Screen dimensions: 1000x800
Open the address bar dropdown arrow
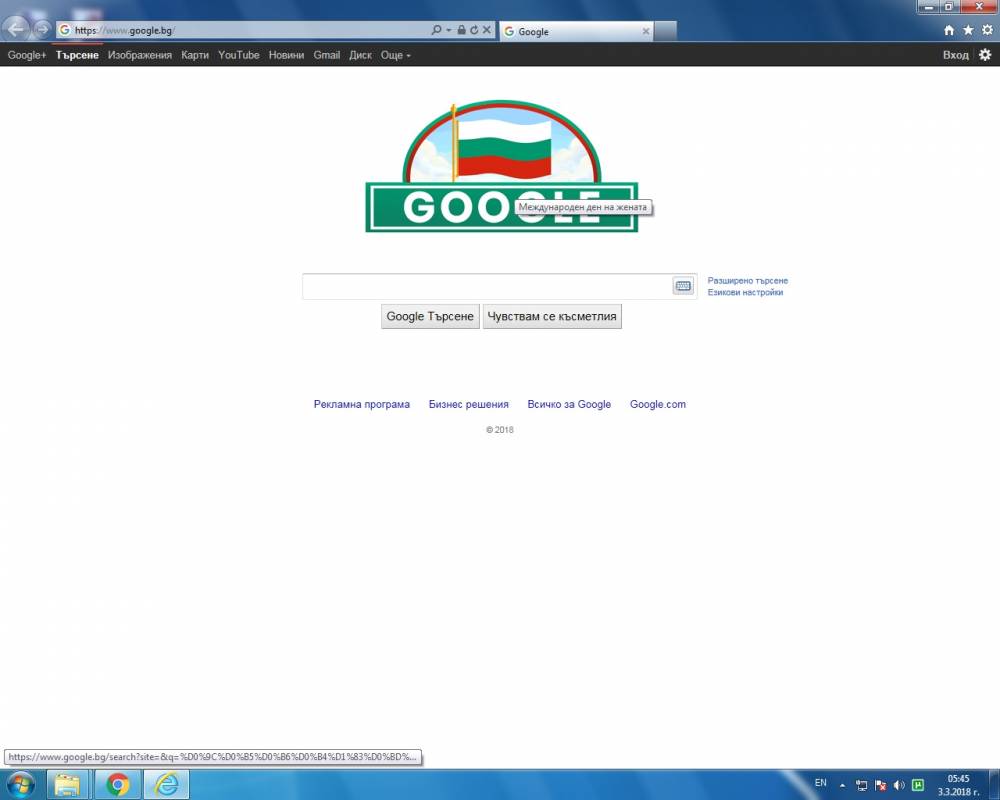tap(448, 30)
